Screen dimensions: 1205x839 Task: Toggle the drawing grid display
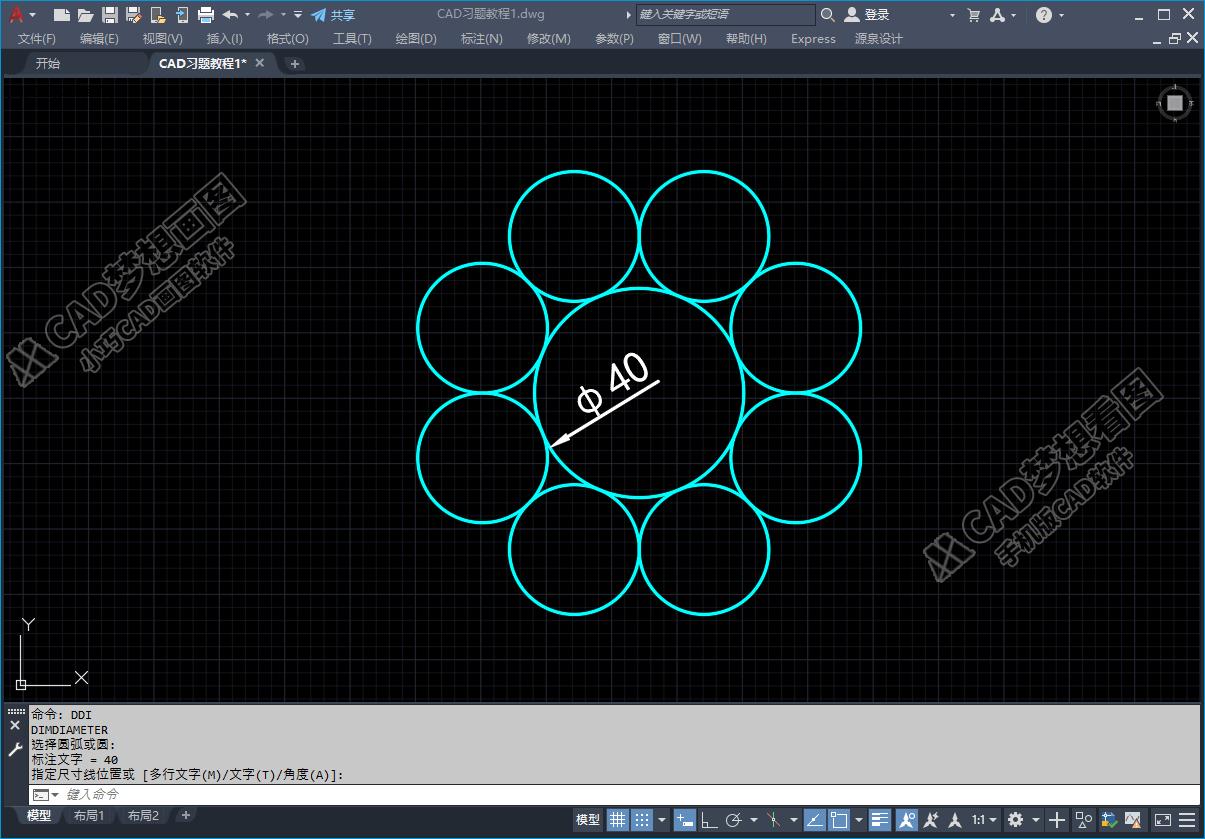[618, 820]
